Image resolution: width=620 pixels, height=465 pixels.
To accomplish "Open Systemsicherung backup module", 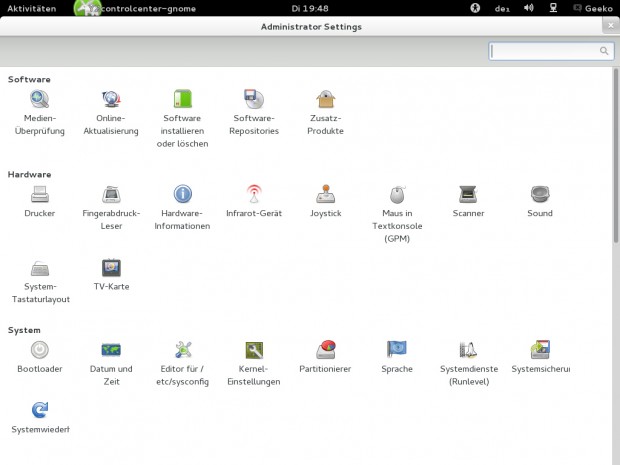I will point(541,357).
